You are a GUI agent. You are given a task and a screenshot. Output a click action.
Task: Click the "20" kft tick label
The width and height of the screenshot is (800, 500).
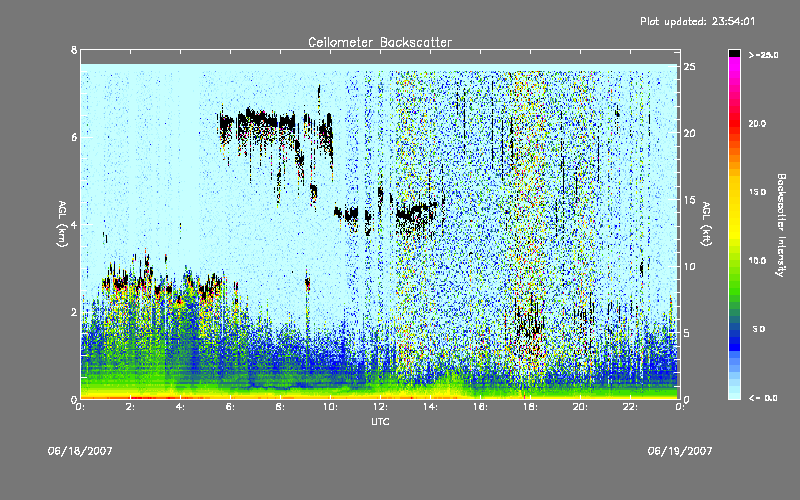click(x=689, y=133)
